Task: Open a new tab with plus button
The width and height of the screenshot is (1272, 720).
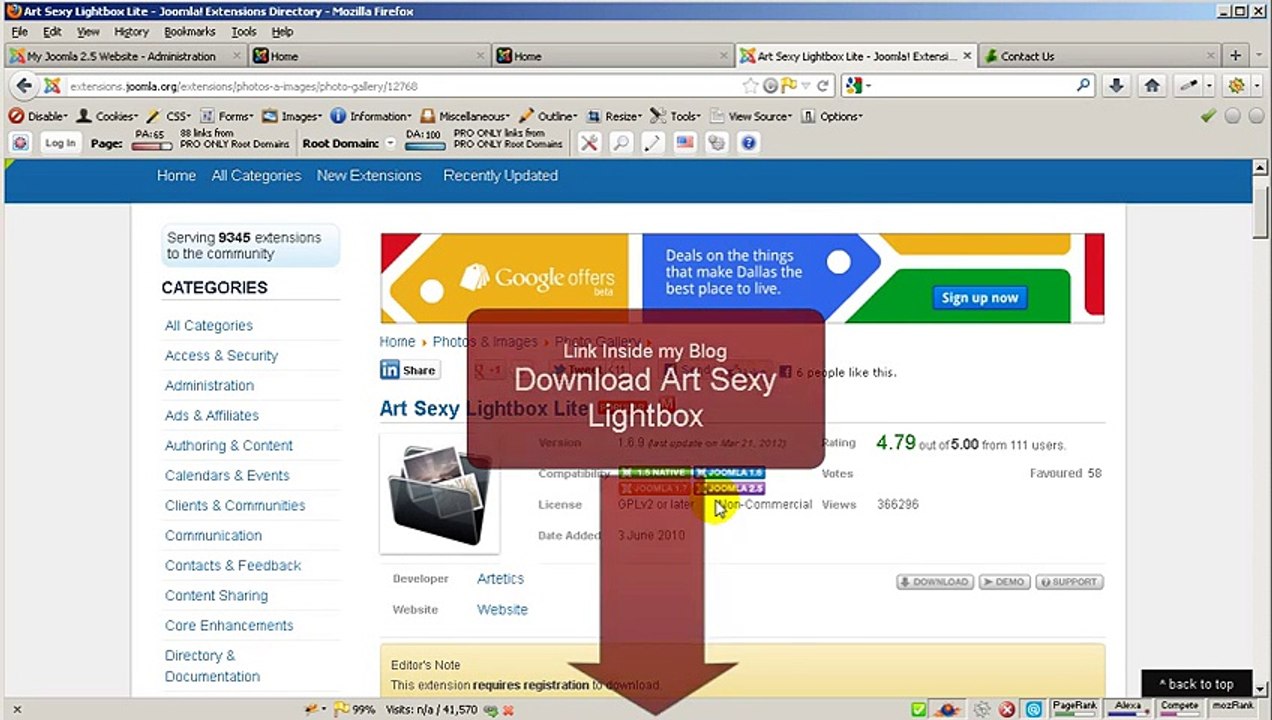Action: [1235, 56]
